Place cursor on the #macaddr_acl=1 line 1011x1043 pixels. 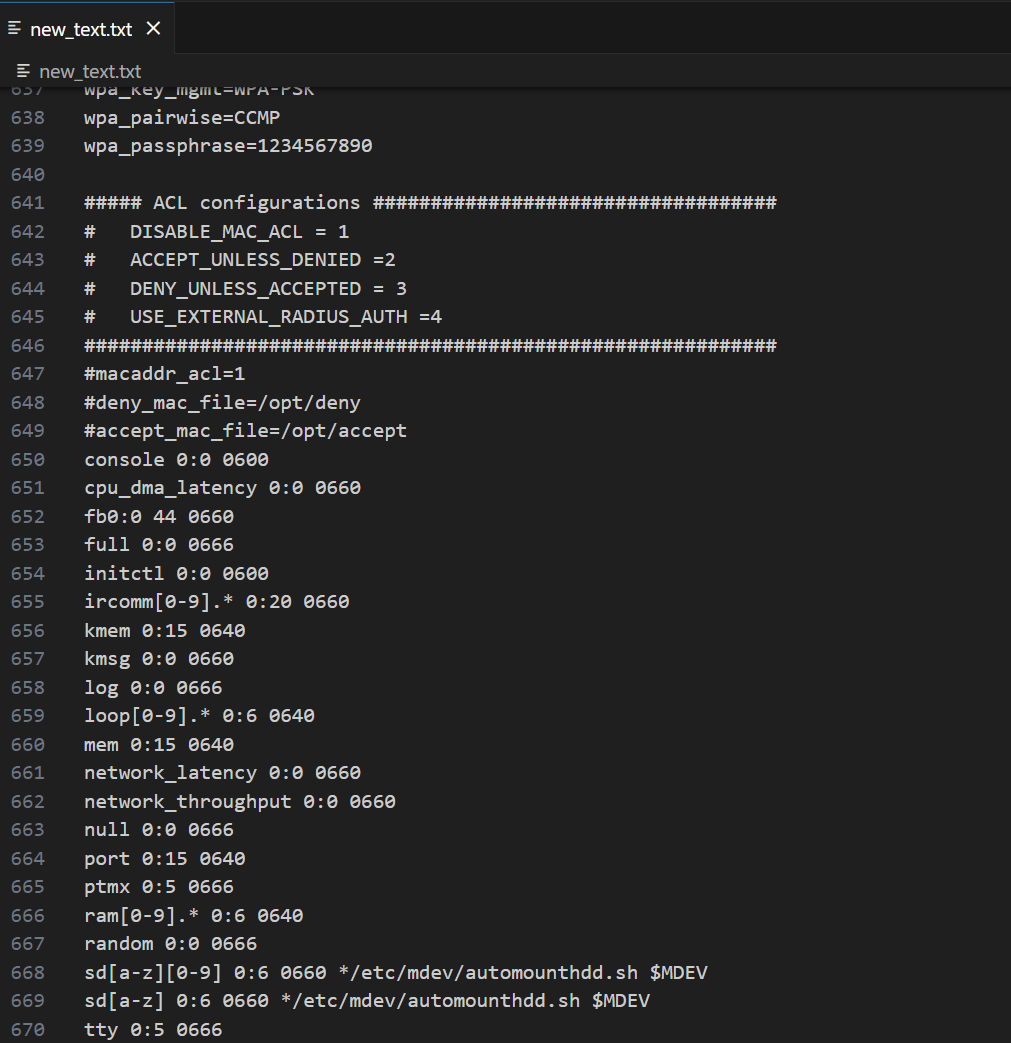165,374
